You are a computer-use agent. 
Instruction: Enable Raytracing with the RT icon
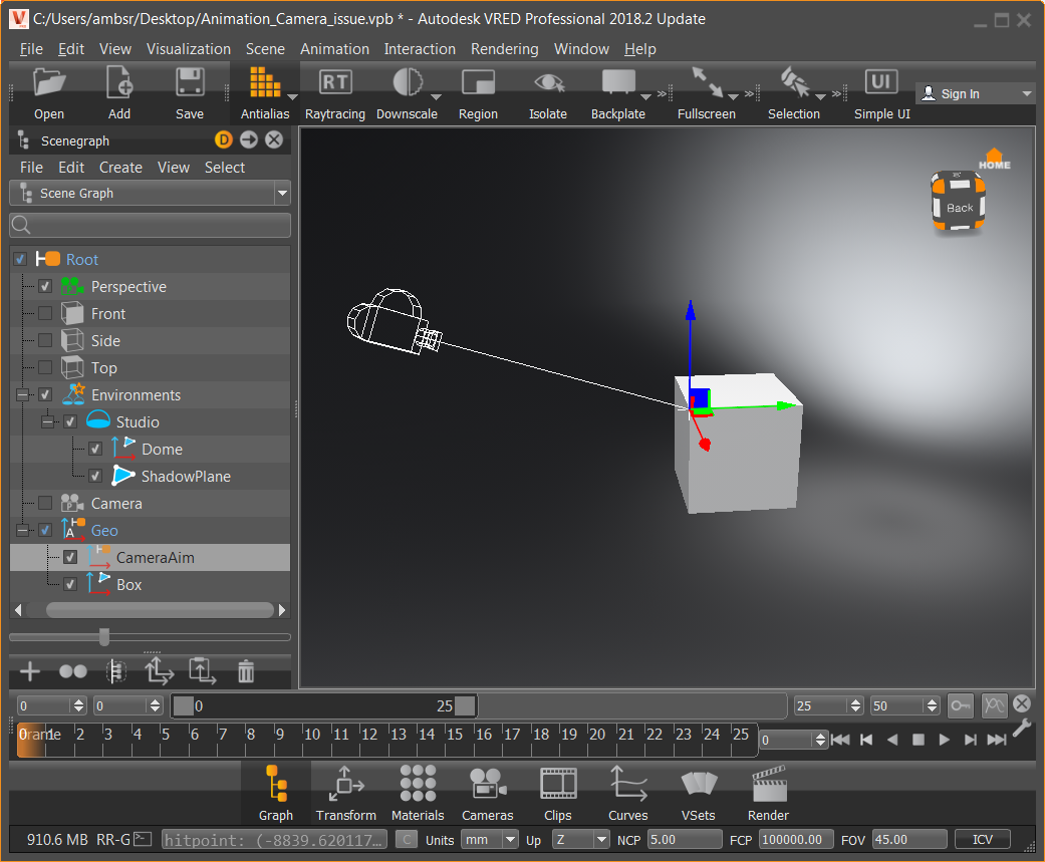pyautogui.click(x=335, y=83)
